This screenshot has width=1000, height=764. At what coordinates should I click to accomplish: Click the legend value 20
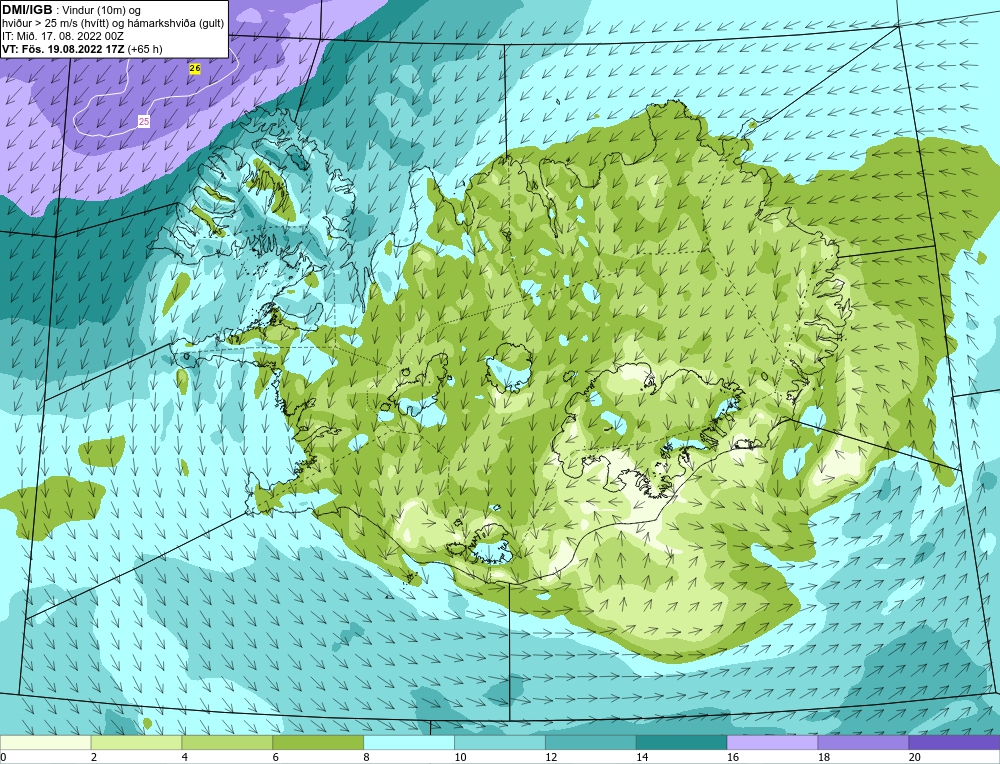(x=914, y=757)
